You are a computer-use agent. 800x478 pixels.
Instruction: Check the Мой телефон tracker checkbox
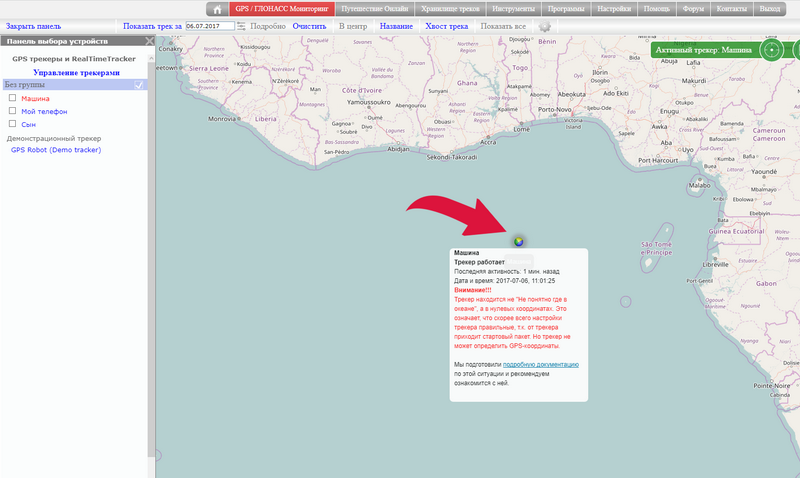[12, 112]
